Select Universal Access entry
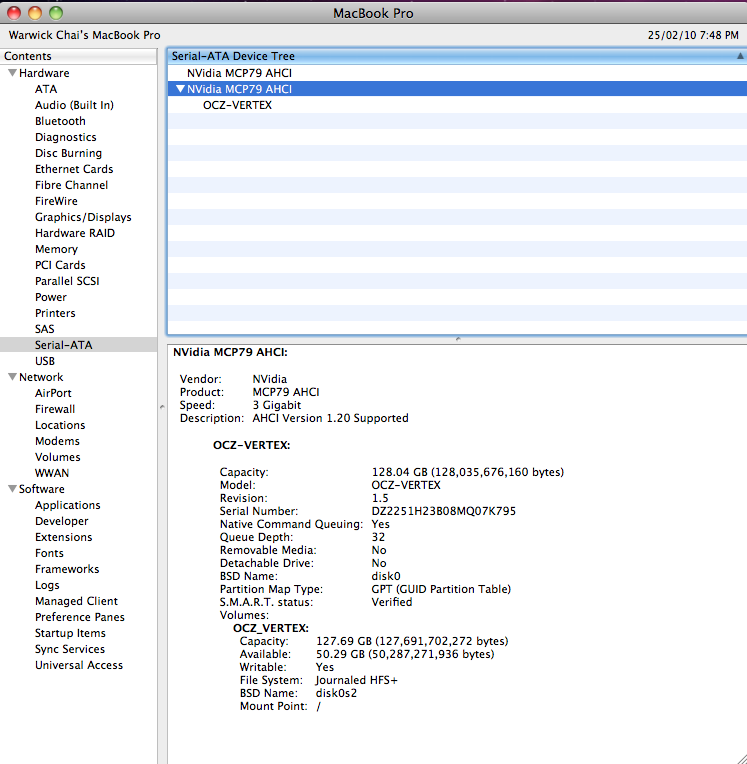 78,665
